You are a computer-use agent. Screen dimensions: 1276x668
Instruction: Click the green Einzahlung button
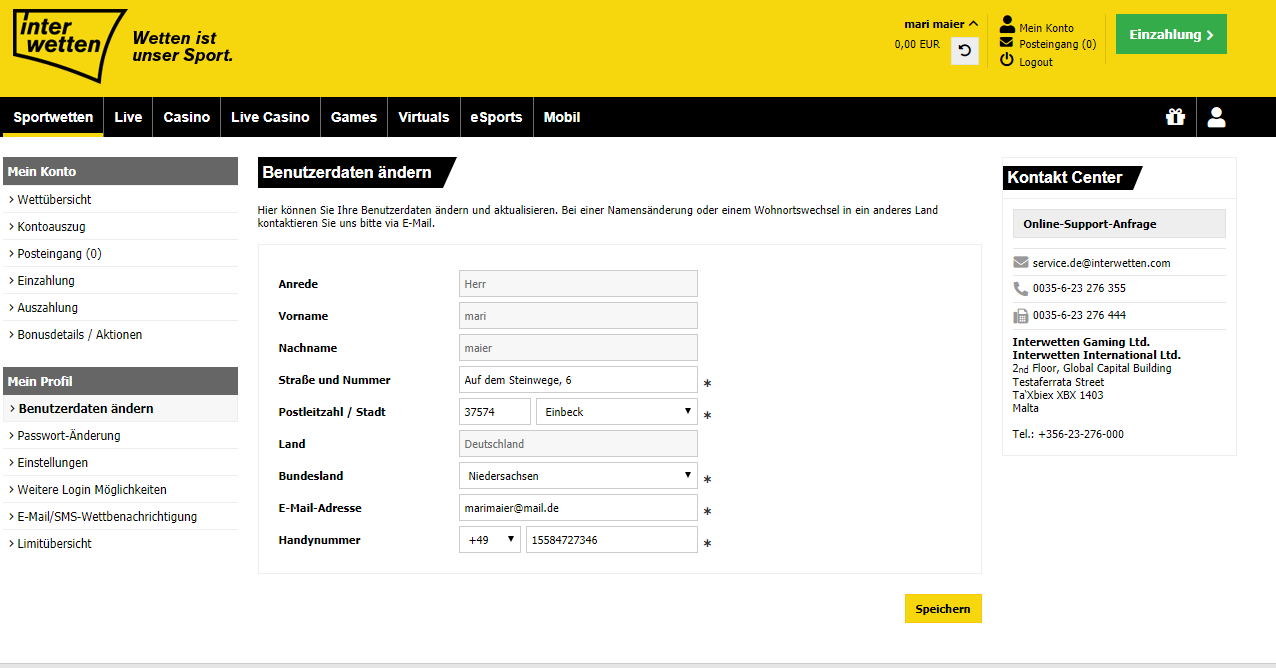pos(1171,34)
